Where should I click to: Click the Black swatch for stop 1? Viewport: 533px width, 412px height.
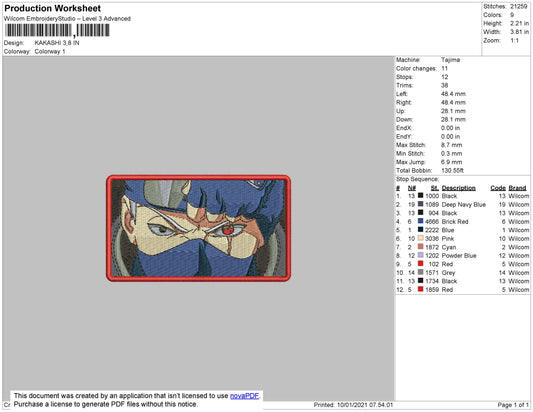(x=420, y=195)
